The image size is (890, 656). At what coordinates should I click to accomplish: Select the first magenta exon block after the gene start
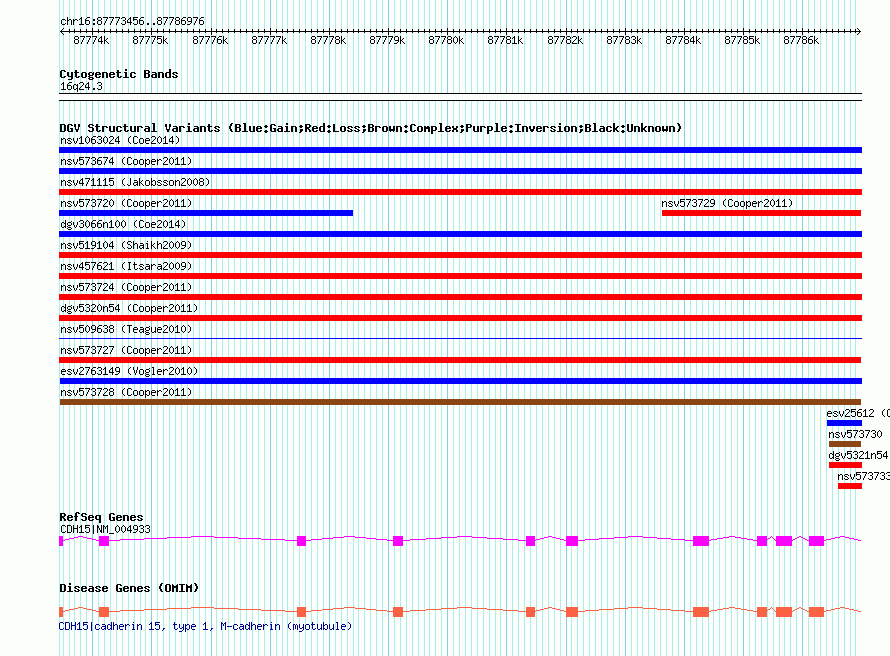pos(104,541)
